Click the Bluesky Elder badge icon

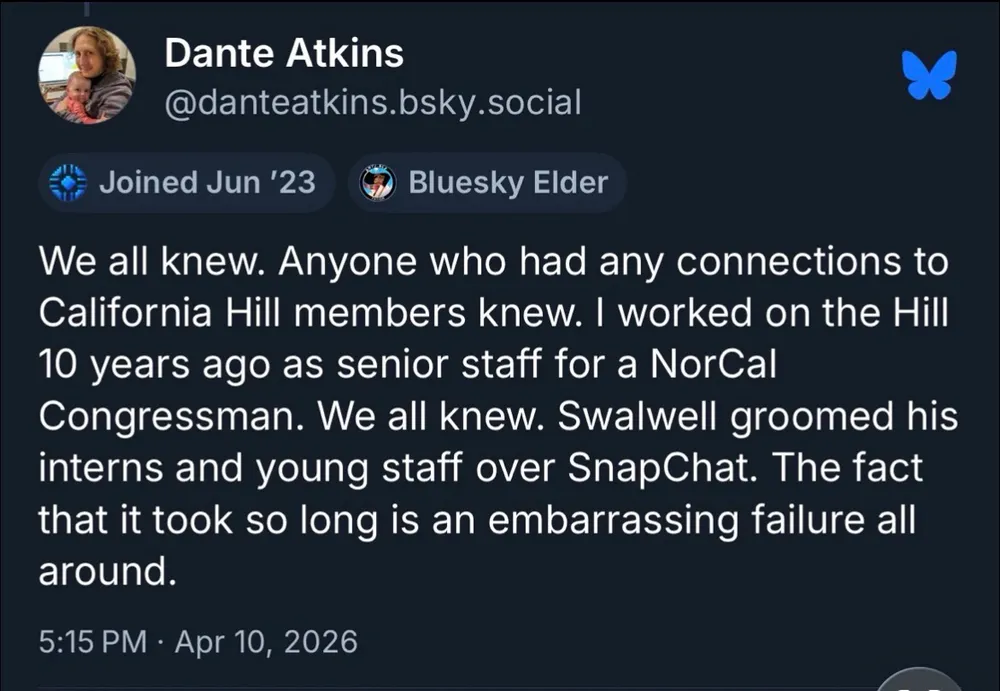click(x=378, y=183)
